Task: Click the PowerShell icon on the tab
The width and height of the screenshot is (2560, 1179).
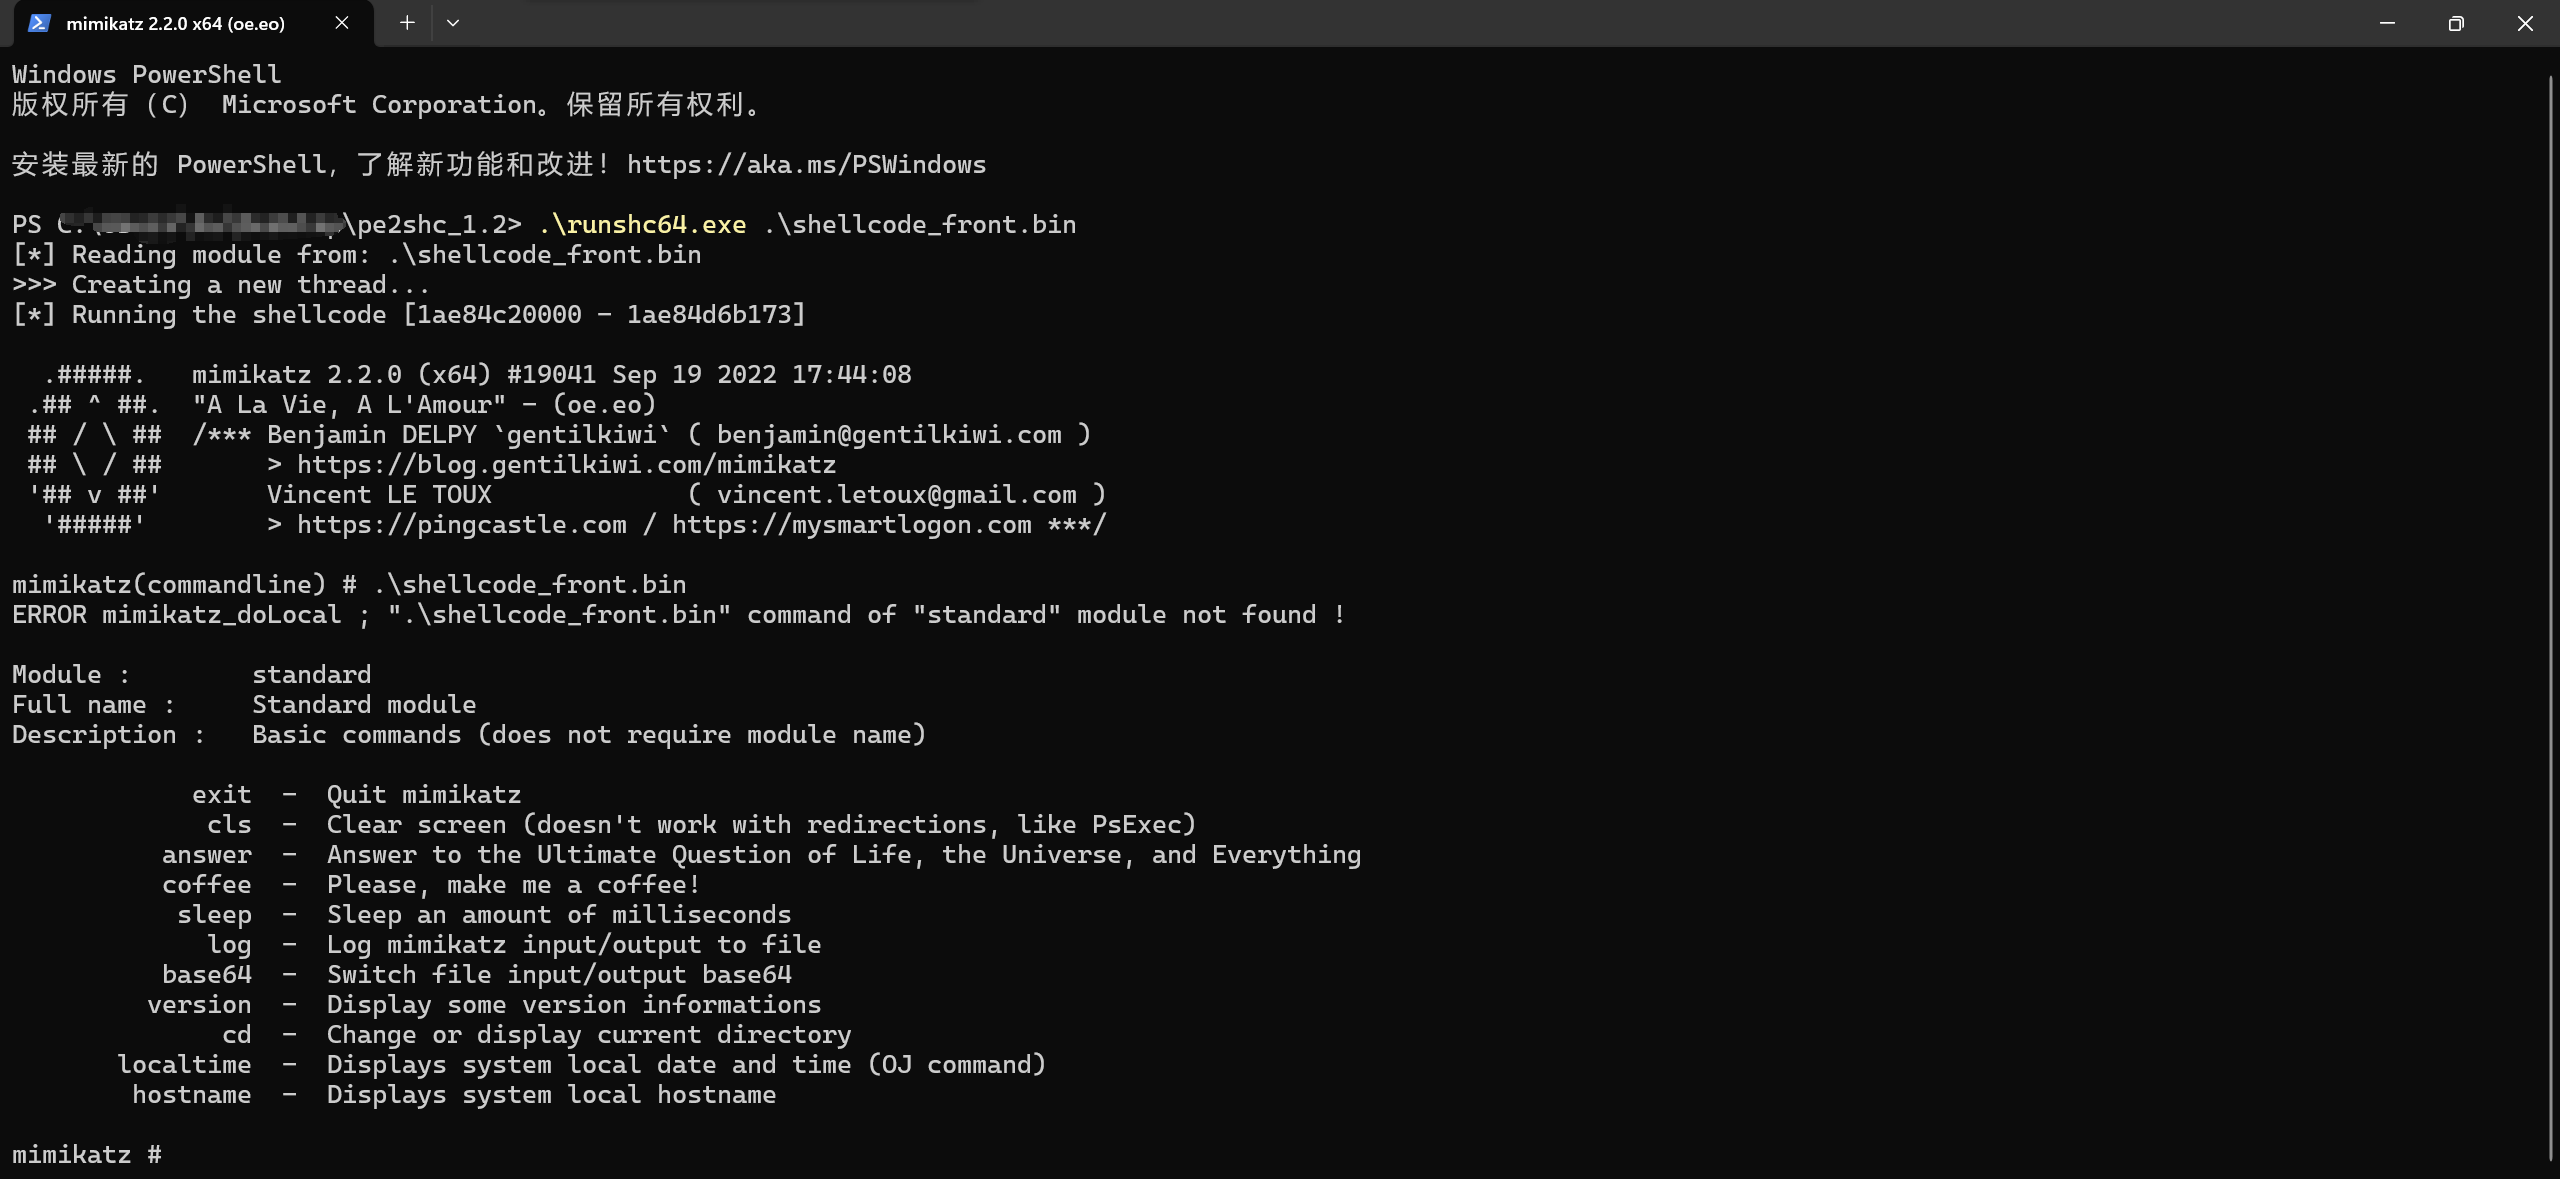Action: point(39,23)
